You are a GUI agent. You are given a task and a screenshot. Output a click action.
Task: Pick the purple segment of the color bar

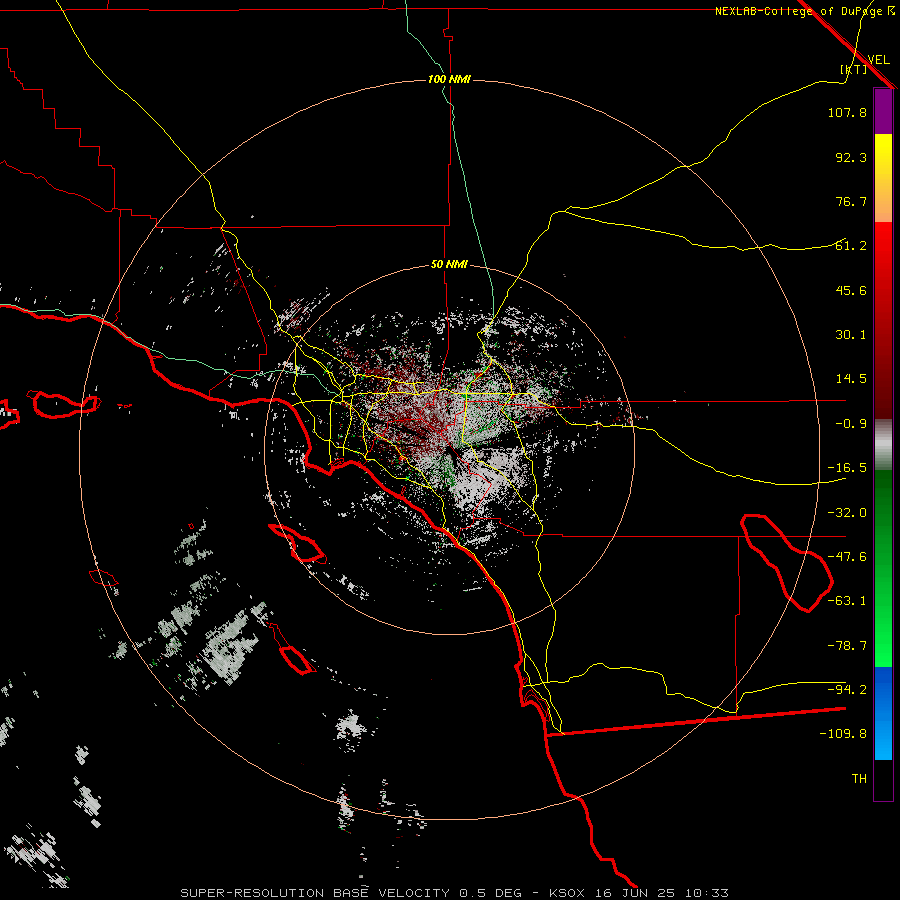(x=883, y=112)
